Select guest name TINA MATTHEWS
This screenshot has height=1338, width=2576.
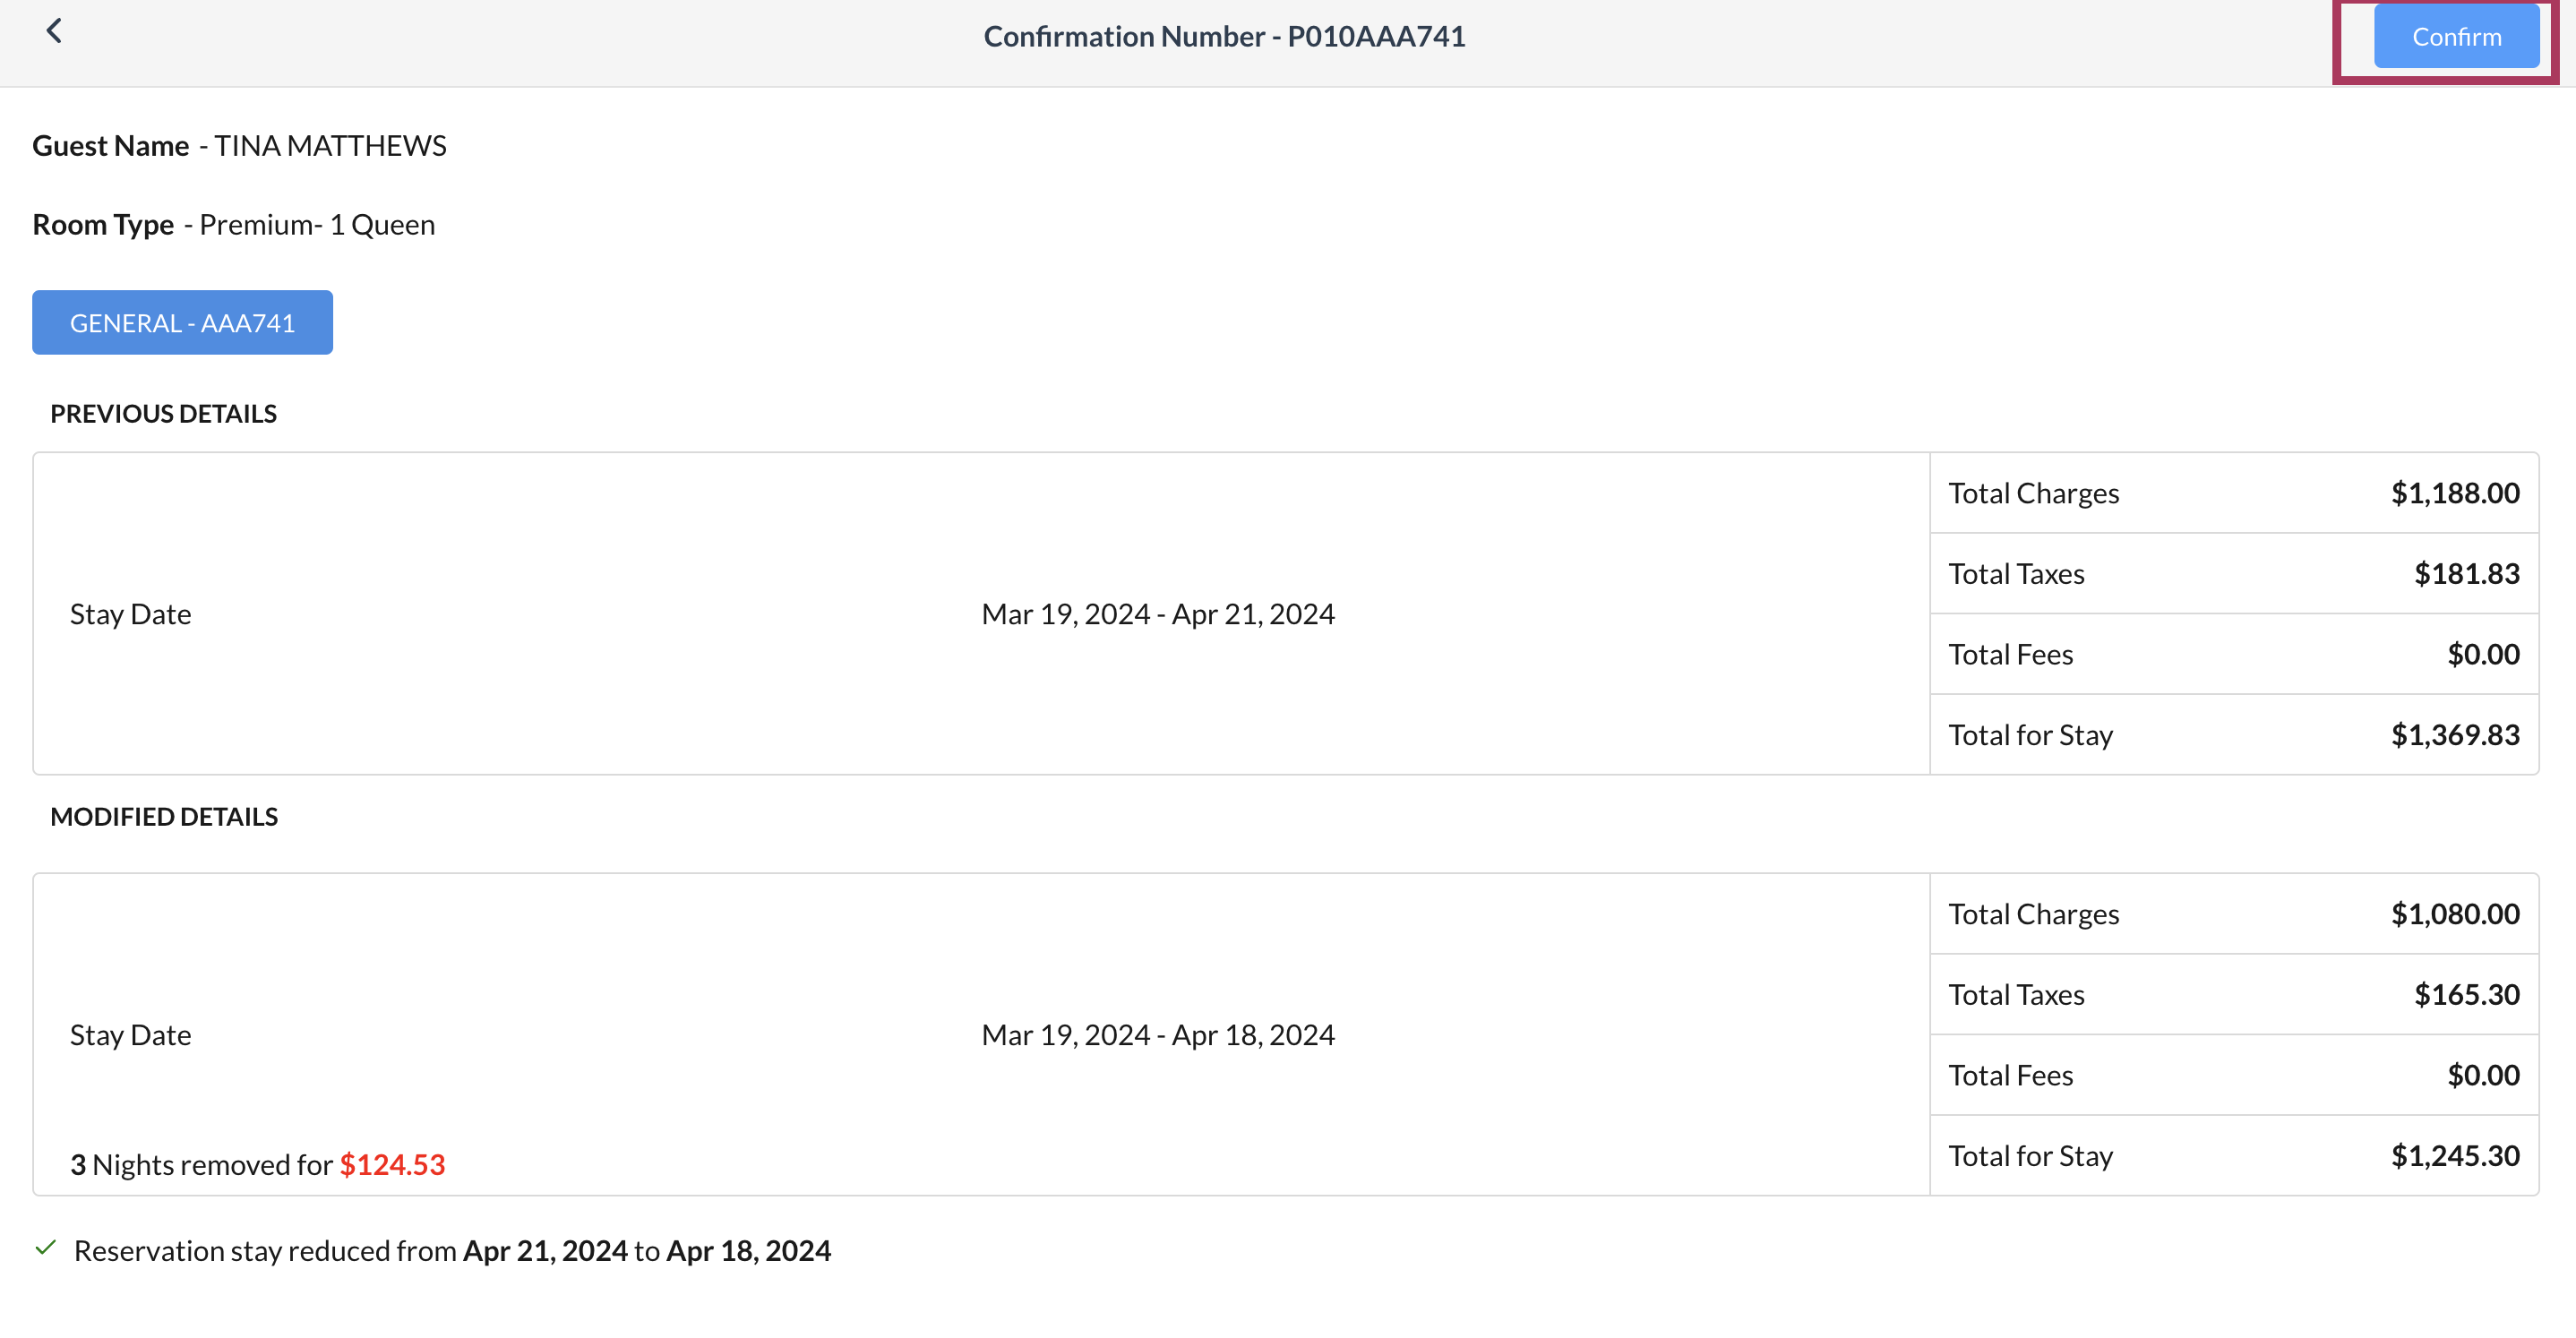(330, 145)
